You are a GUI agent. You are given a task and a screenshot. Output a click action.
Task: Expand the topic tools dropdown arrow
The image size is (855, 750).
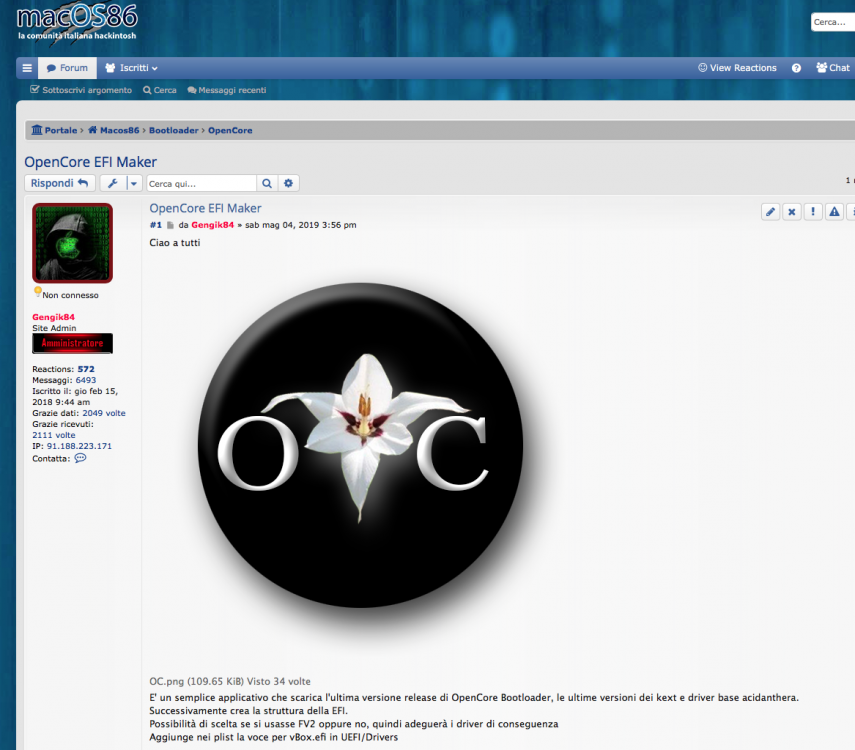point(134,183)
